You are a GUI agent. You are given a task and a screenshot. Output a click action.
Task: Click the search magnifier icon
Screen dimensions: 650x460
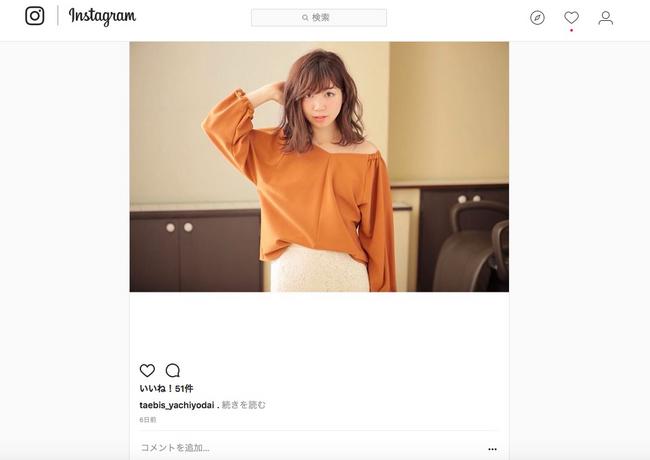305,18
